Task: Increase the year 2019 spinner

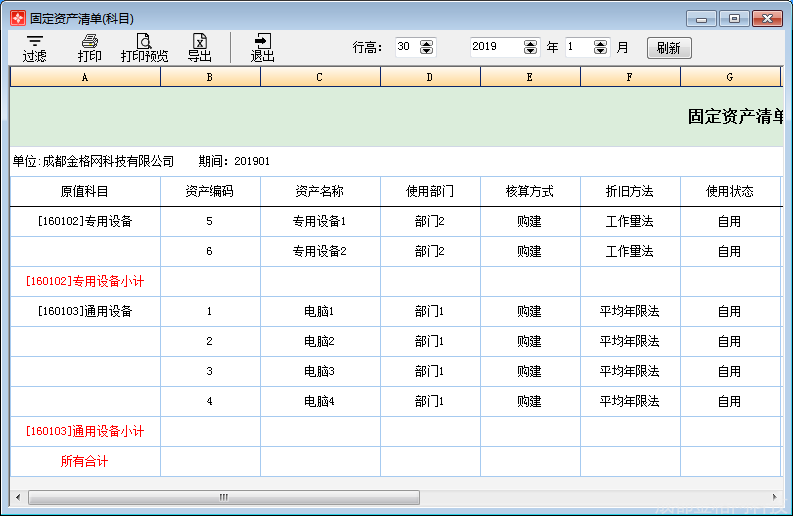Action: pyautogui.click(x=531, y=43)
